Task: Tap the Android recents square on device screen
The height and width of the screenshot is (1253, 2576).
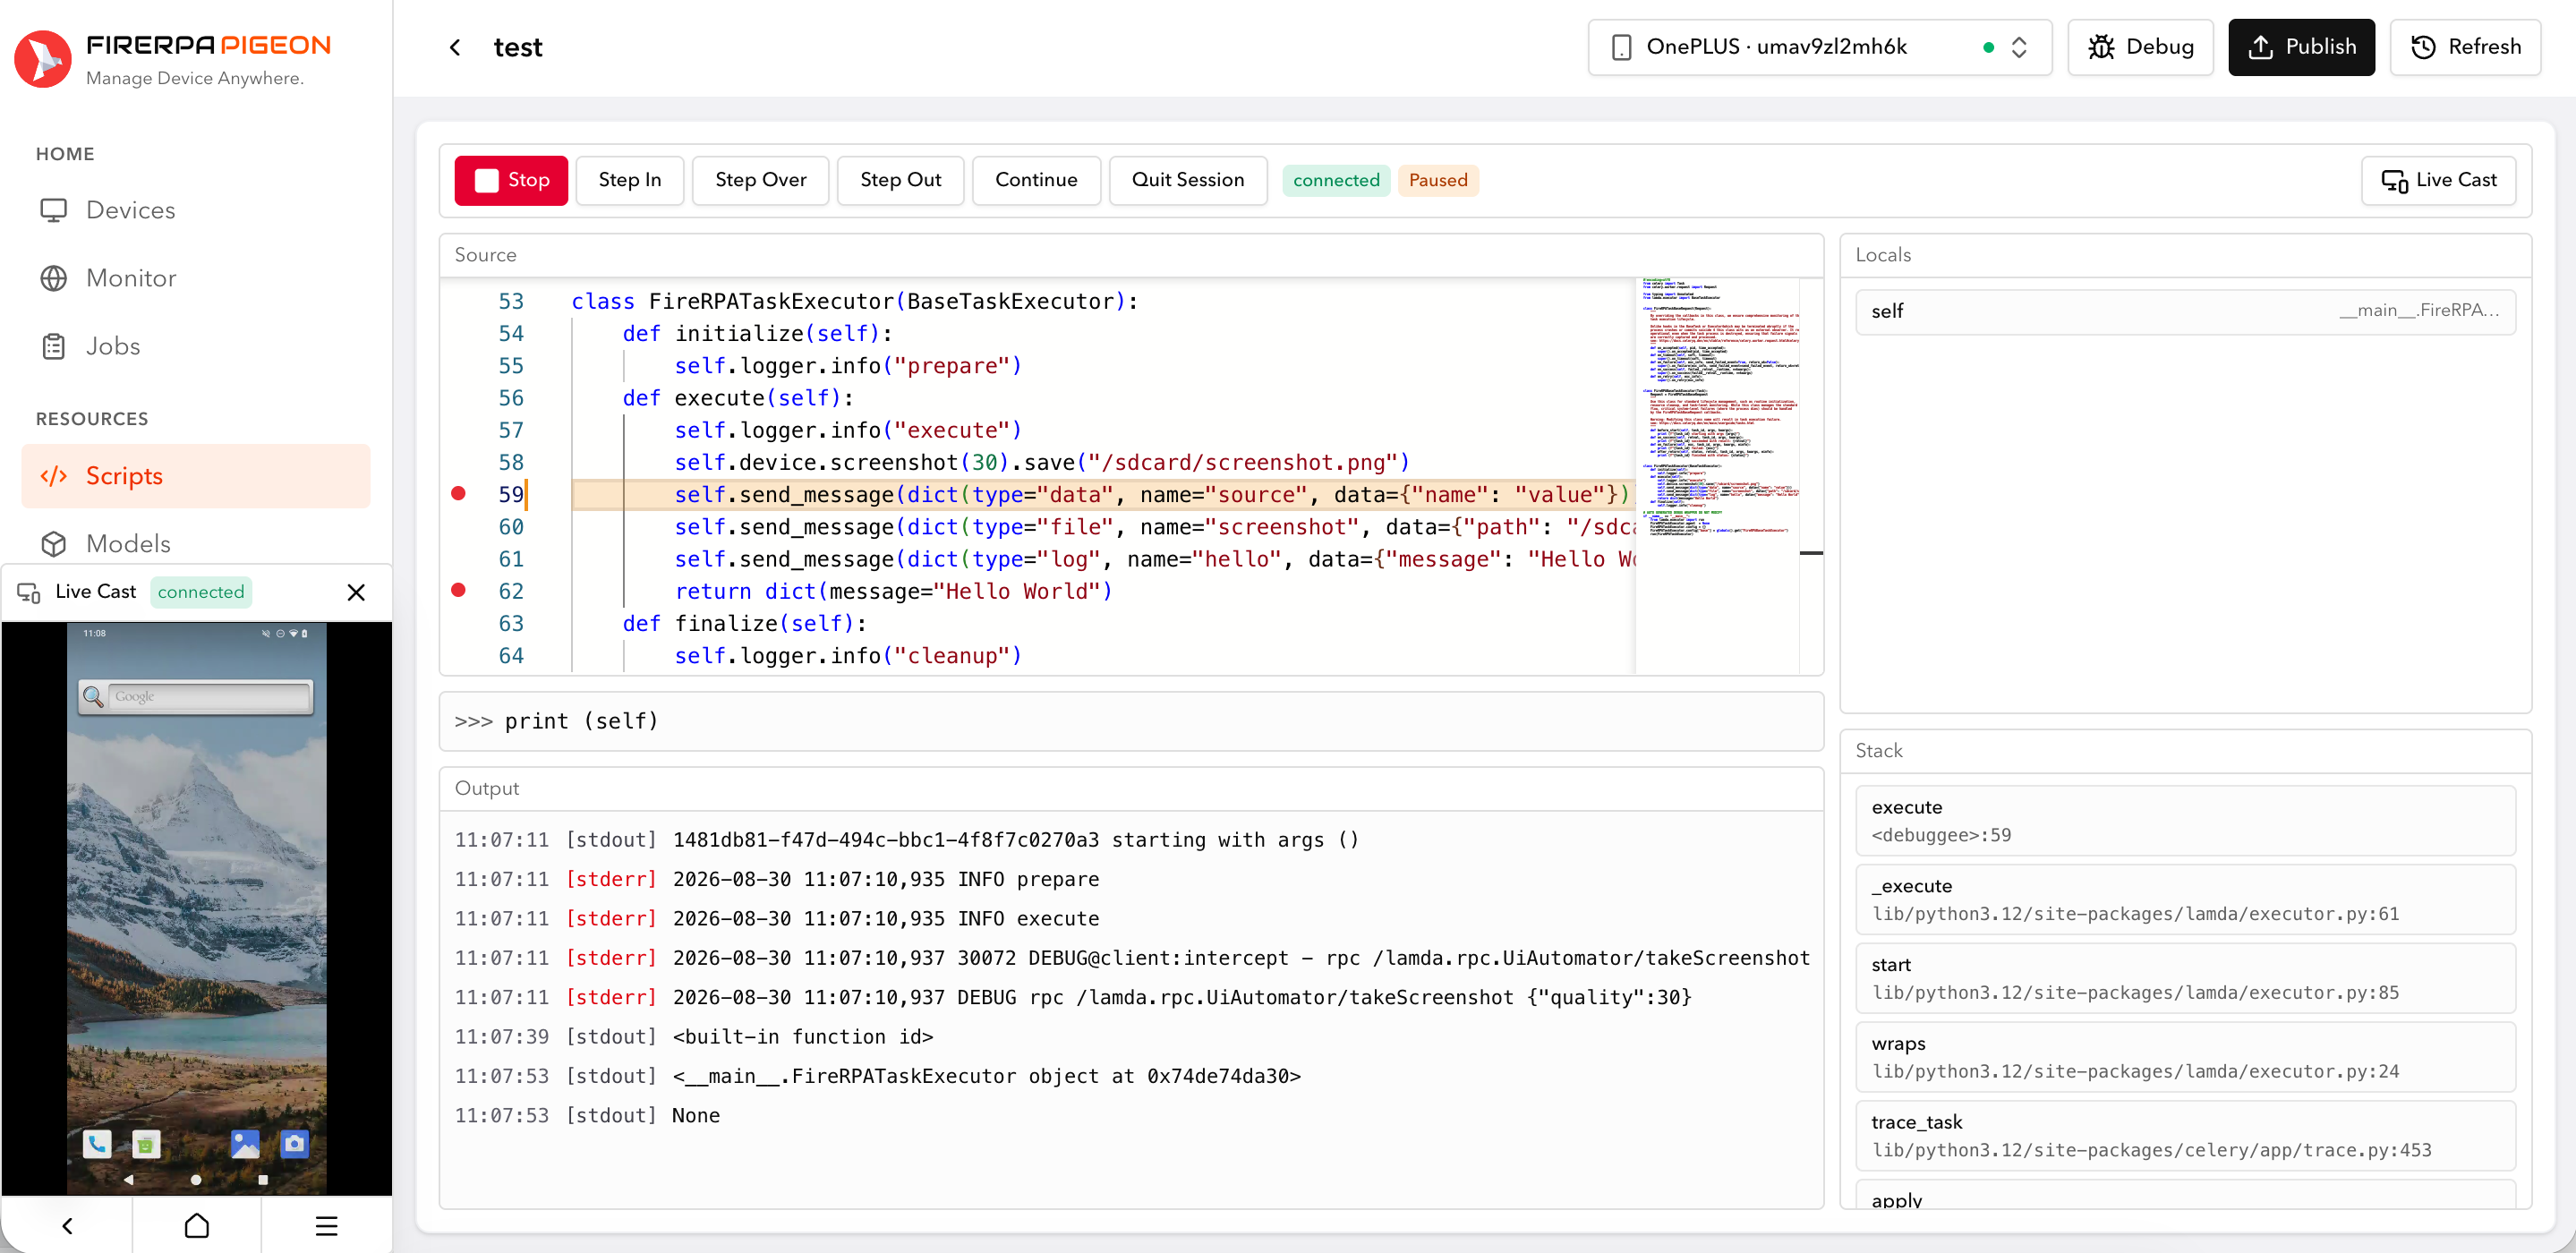Action: click(x=263, y=1180)
